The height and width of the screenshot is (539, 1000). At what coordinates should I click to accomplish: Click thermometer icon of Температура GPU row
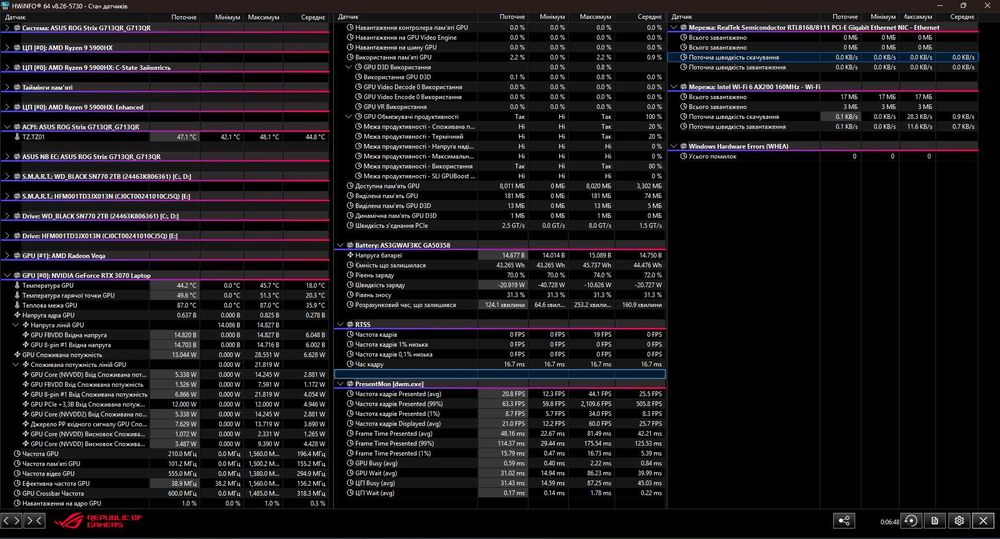click(17, 286)
